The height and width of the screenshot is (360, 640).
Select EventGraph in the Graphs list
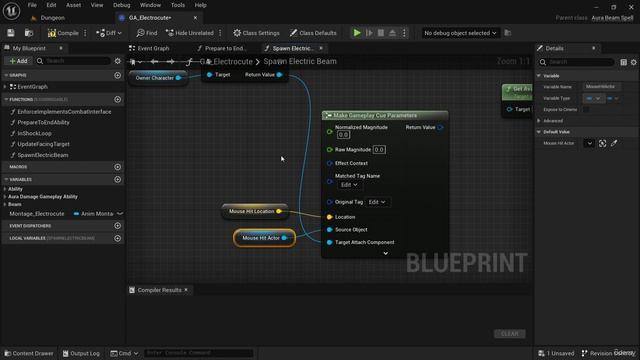(32, 87)
